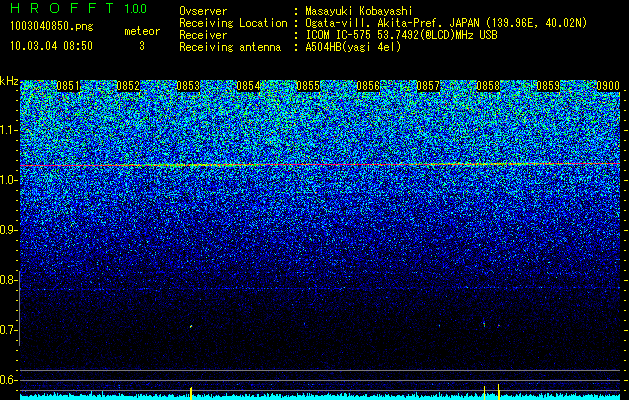The width and height of the screenshot is (629, 400).
Task: Click the date stamp 10.03.04 08:50
Action: (51, 46)
